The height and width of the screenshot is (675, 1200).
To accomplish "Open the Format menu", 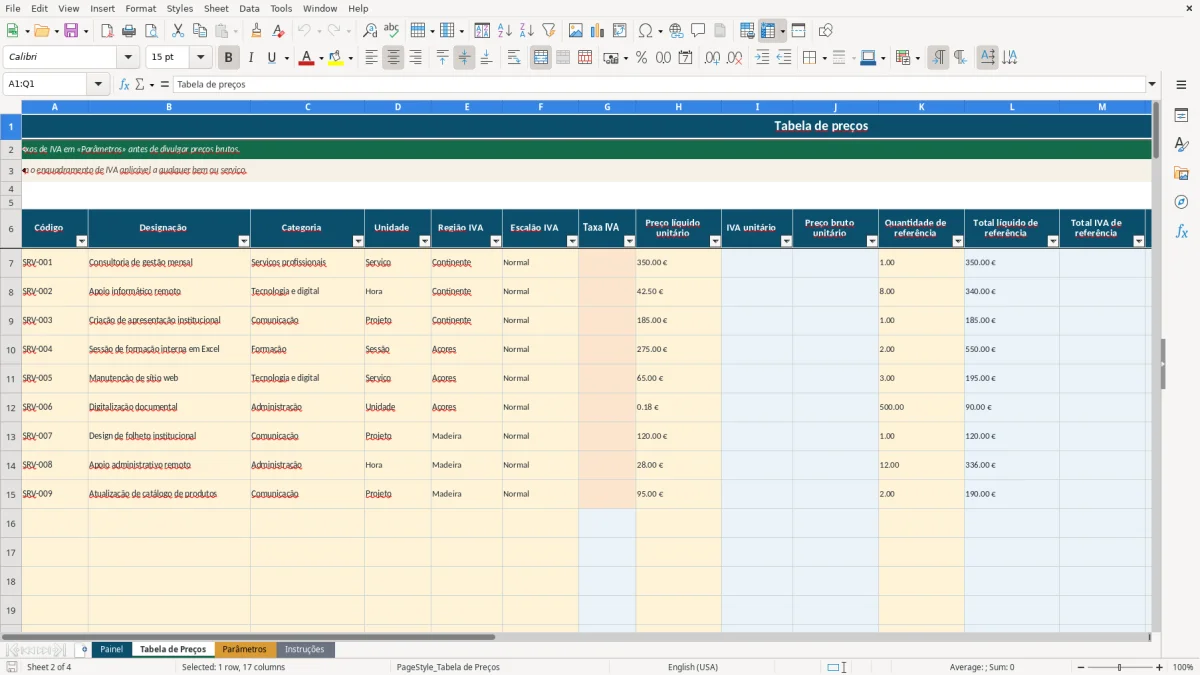I will click(140, 8).
